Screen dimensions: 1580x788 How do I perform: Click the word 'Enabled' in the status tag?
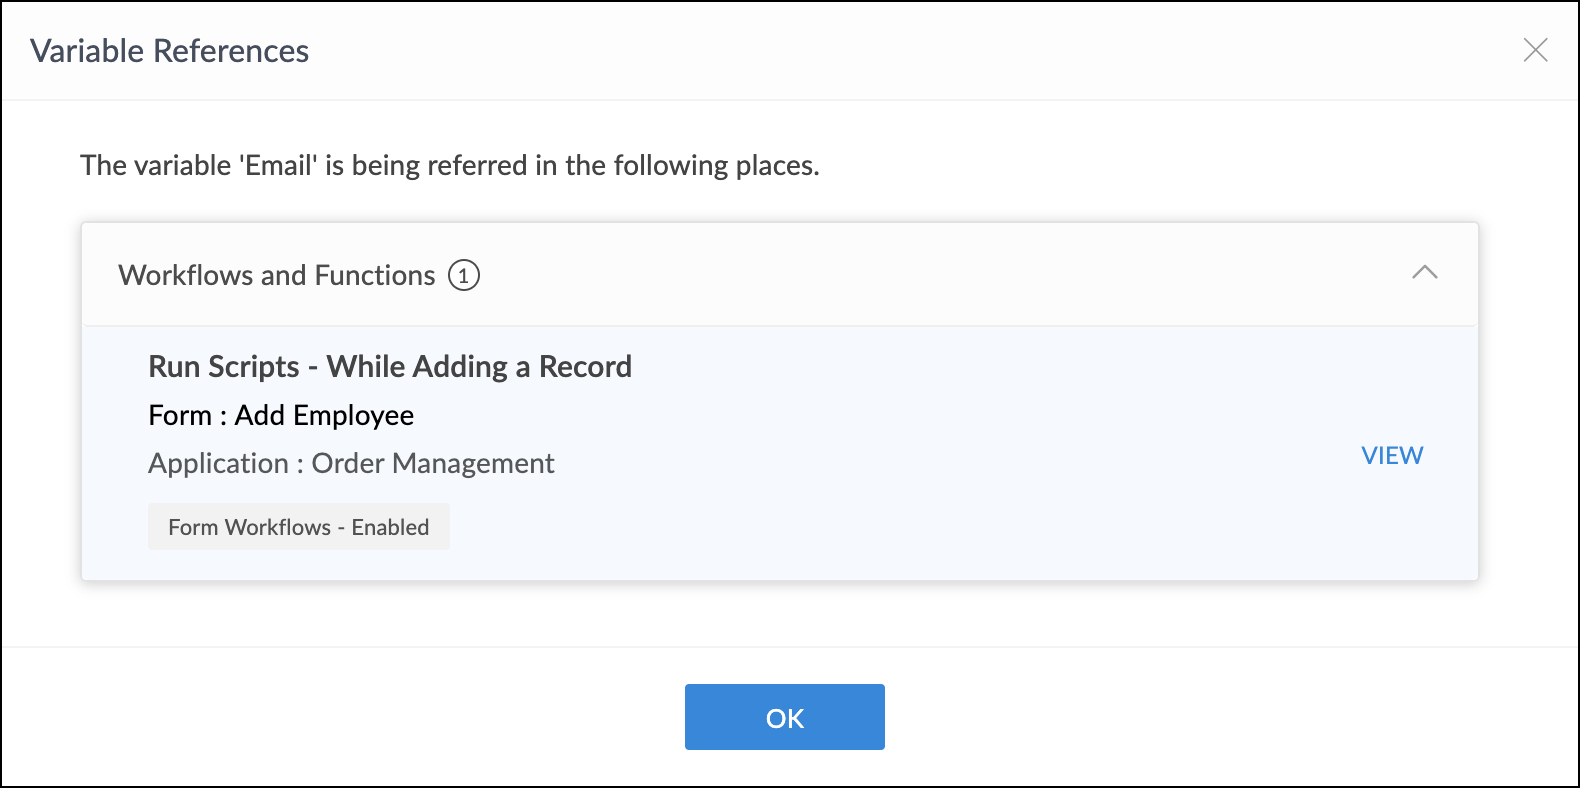(390, 527)
